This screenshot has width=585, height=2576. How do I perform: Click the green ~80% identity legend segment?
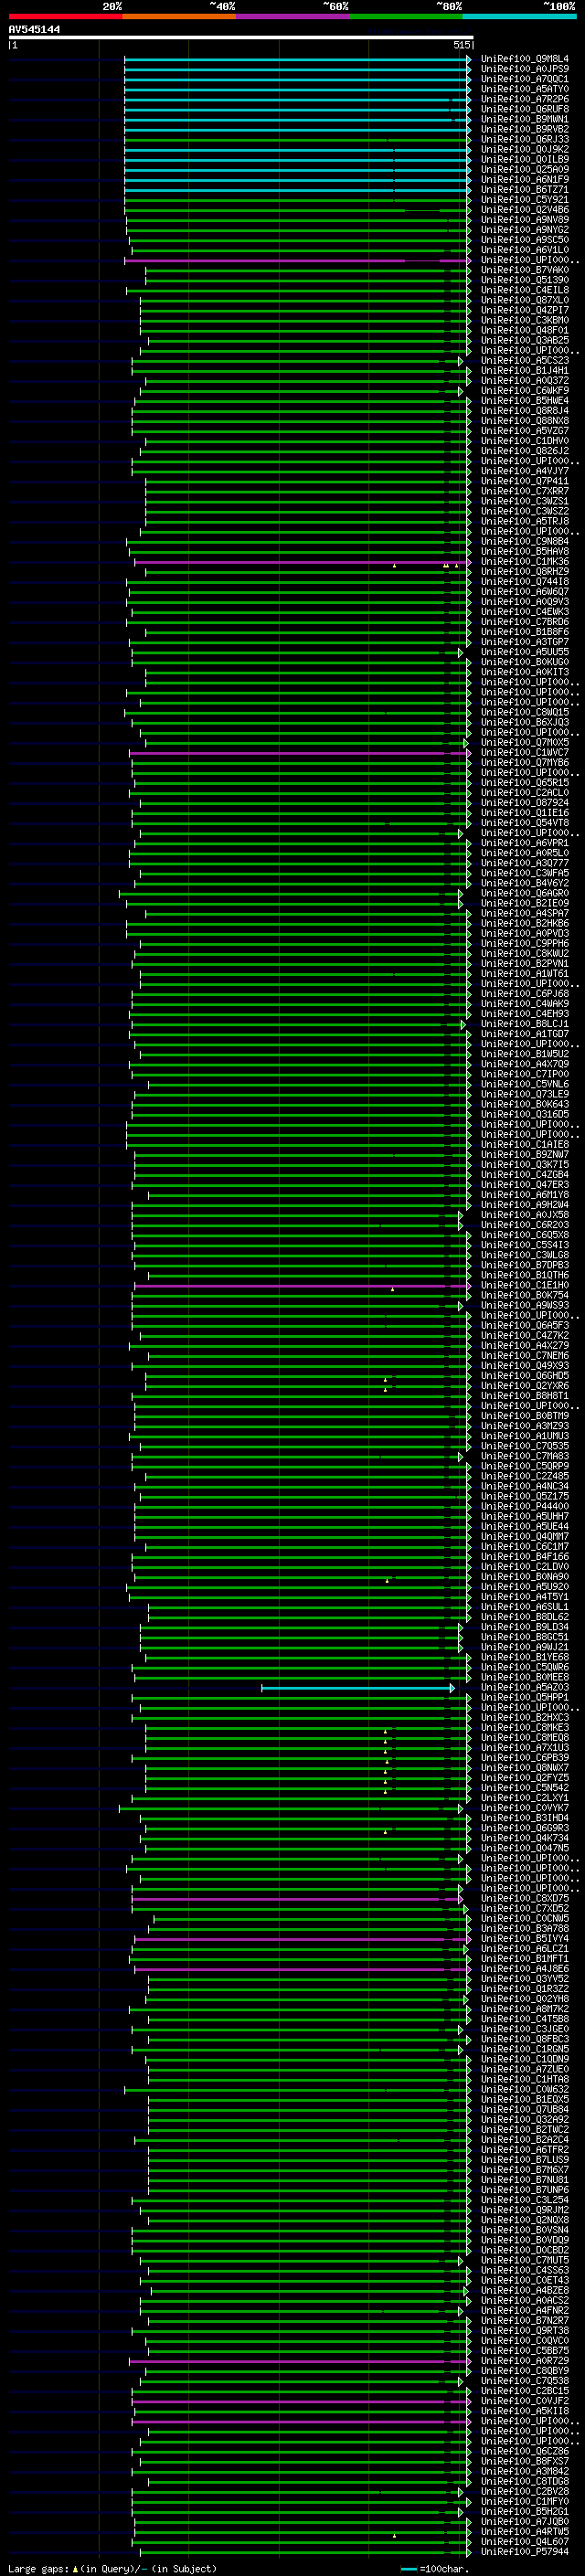coord(406,16)
